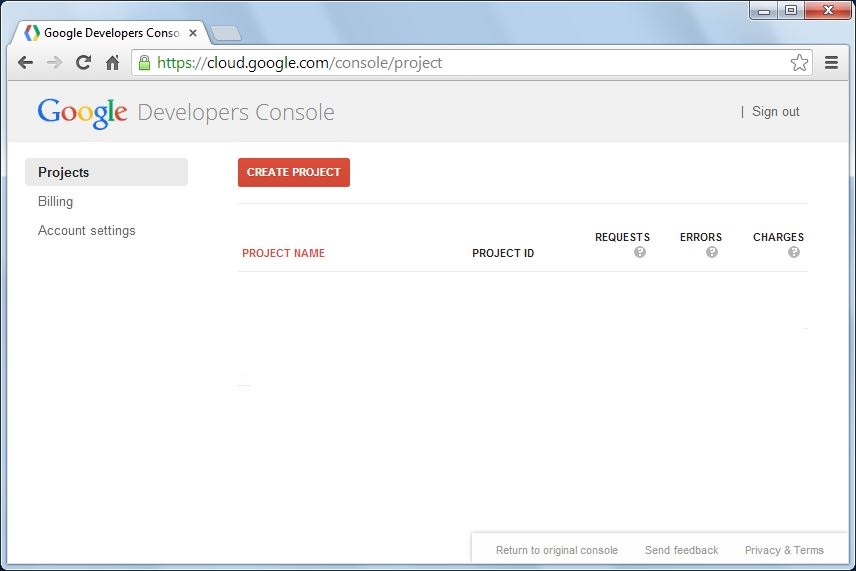Image resolution: width=856 pixels, height=571 pixels.
Task: Open the Chrome hamburger menu
Action: coord(831,63)
